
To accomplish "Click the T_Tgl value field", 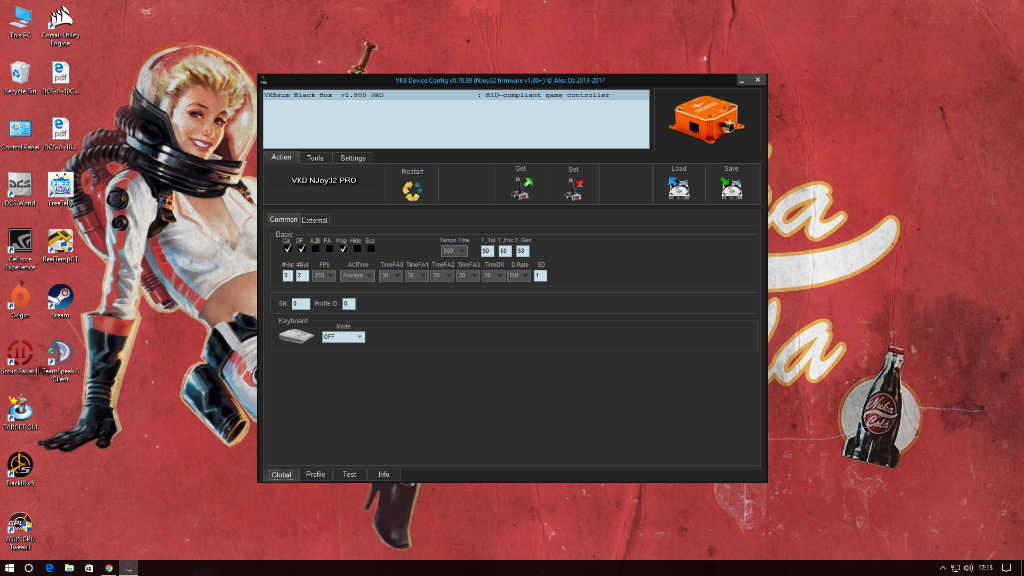I will coord(487,251).
